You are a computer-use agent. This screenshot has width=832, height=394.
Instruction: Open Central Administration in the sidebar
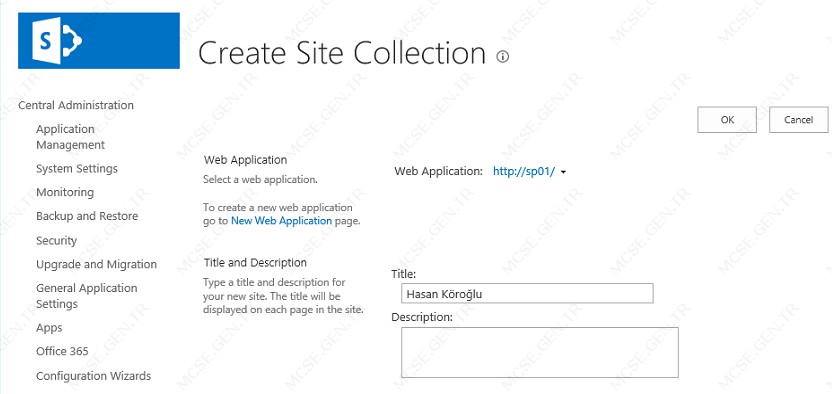[76, 105]
